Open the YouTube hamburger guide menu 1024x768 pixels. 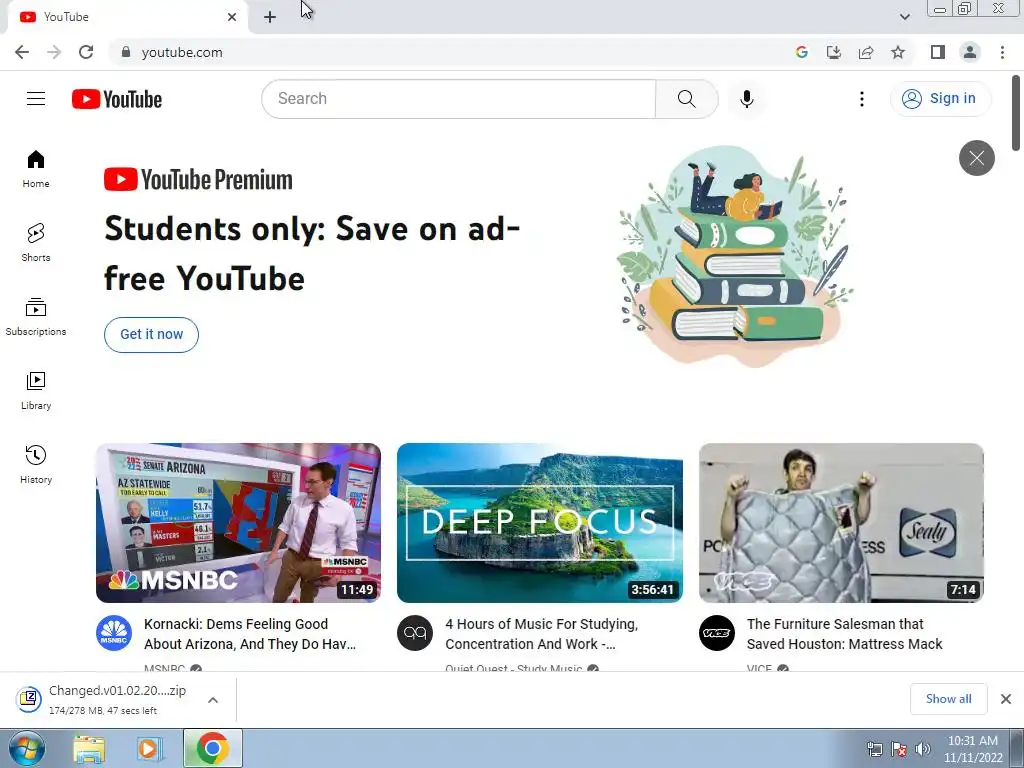click(x=36, y=99)
